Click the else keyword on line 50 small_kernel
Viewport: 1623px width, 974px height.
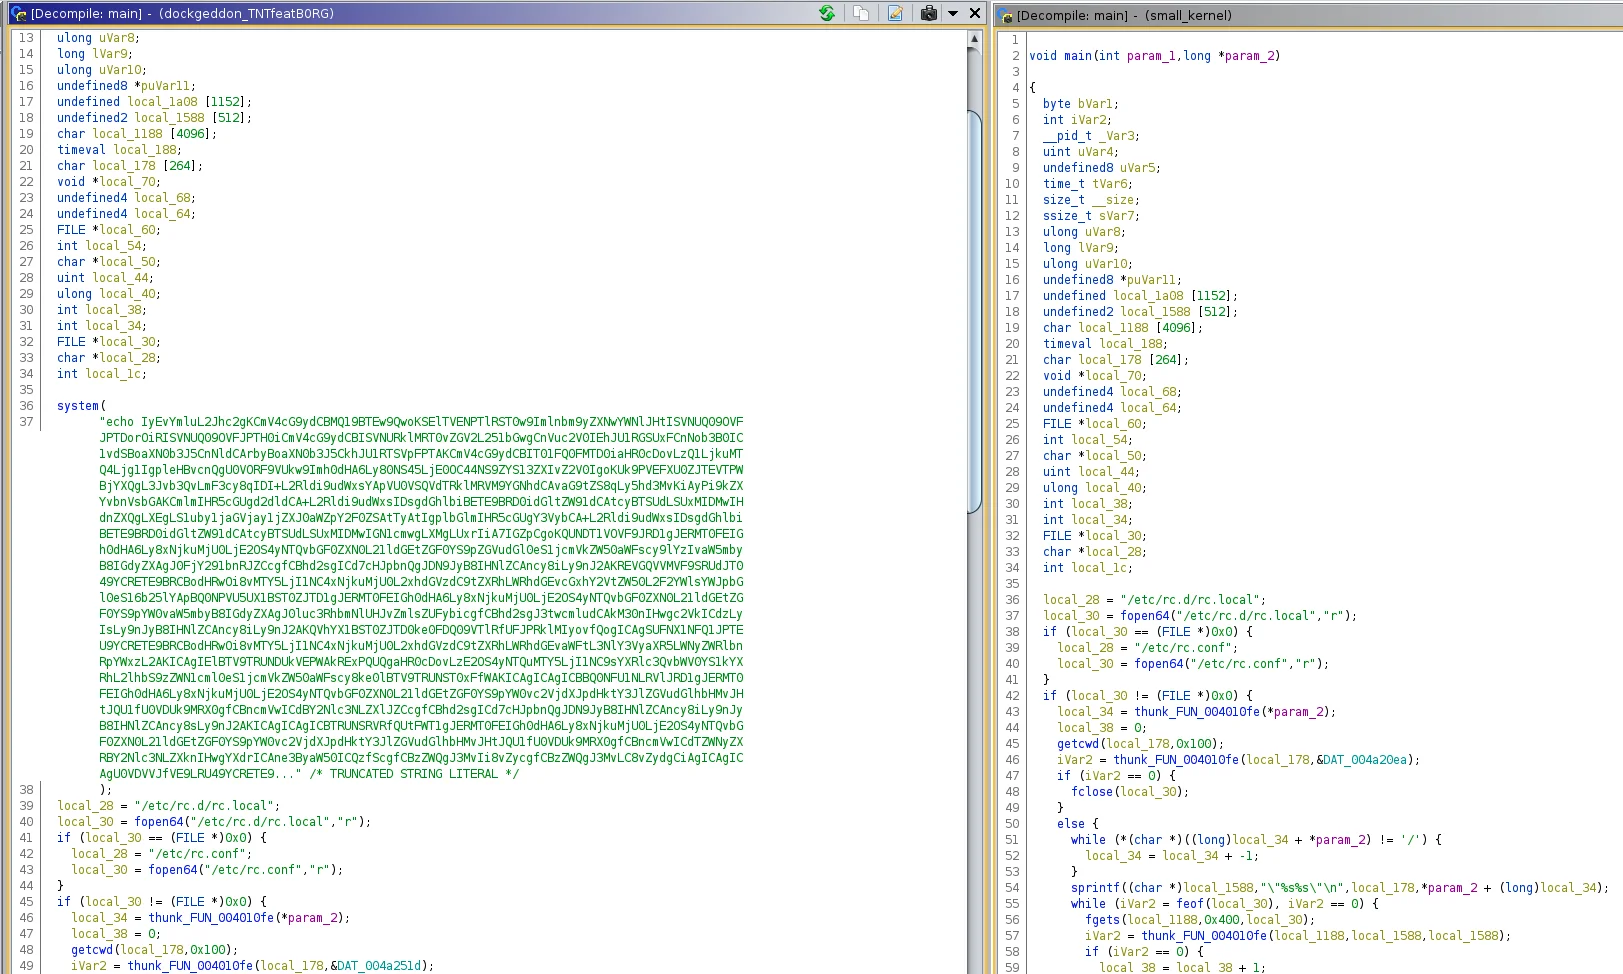click(1071, 824)
